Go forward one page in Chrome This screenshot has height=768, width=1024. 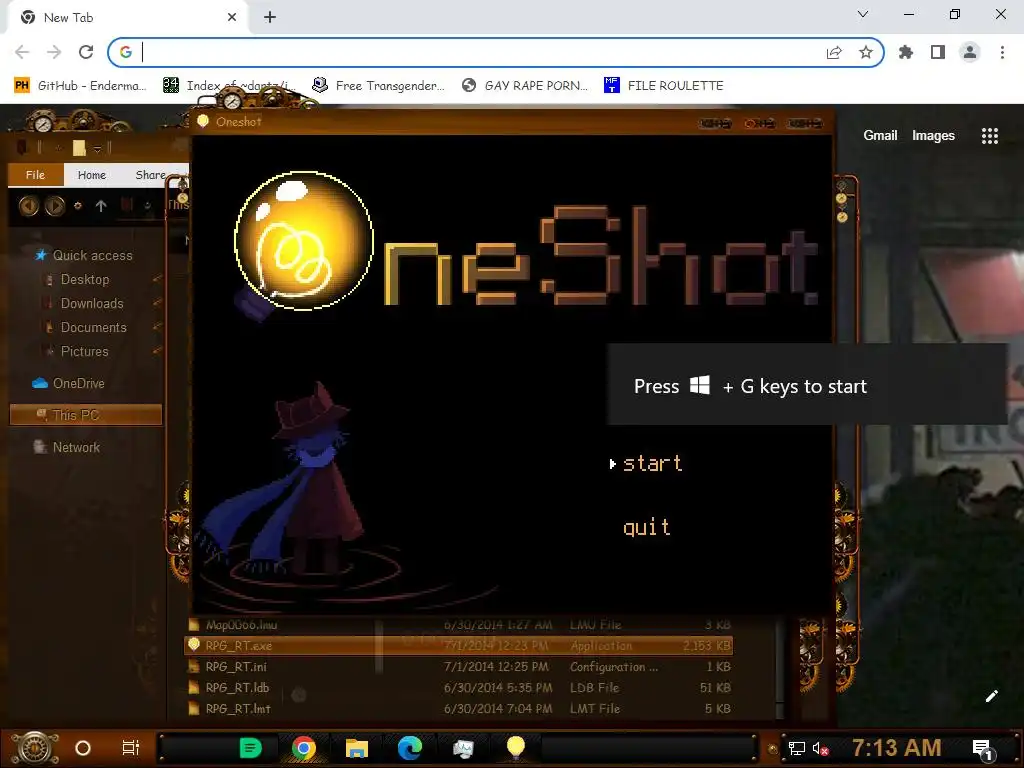54,52
